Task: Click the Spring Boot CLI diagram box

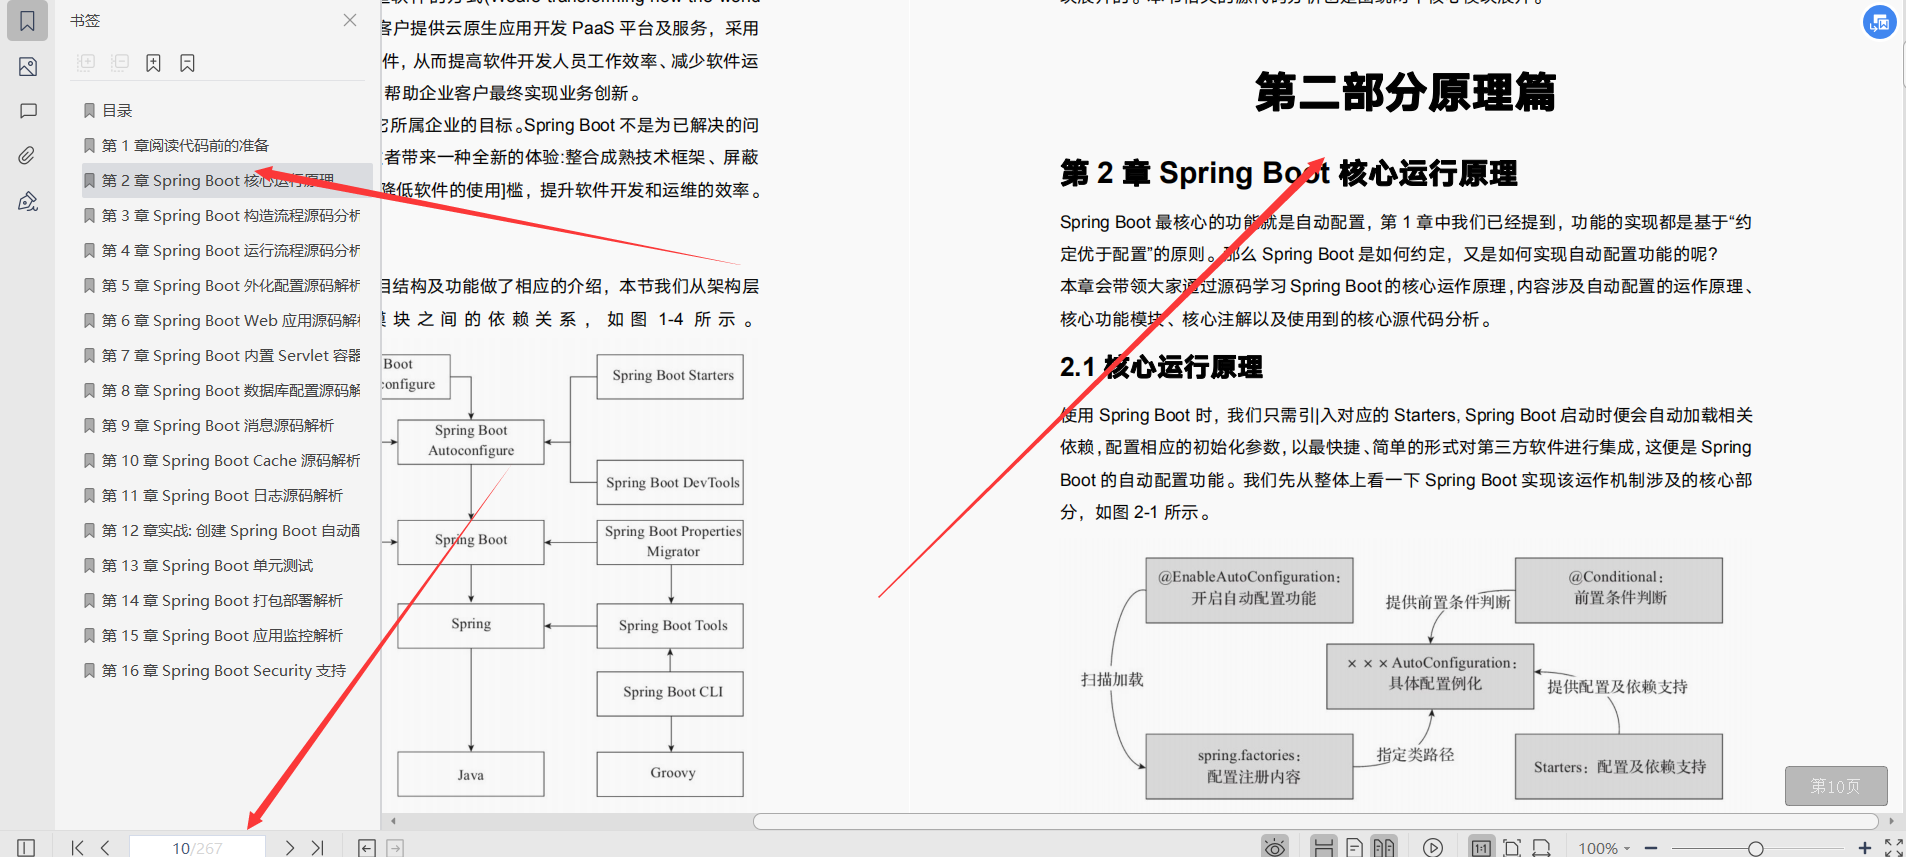Action: (670, 693)
